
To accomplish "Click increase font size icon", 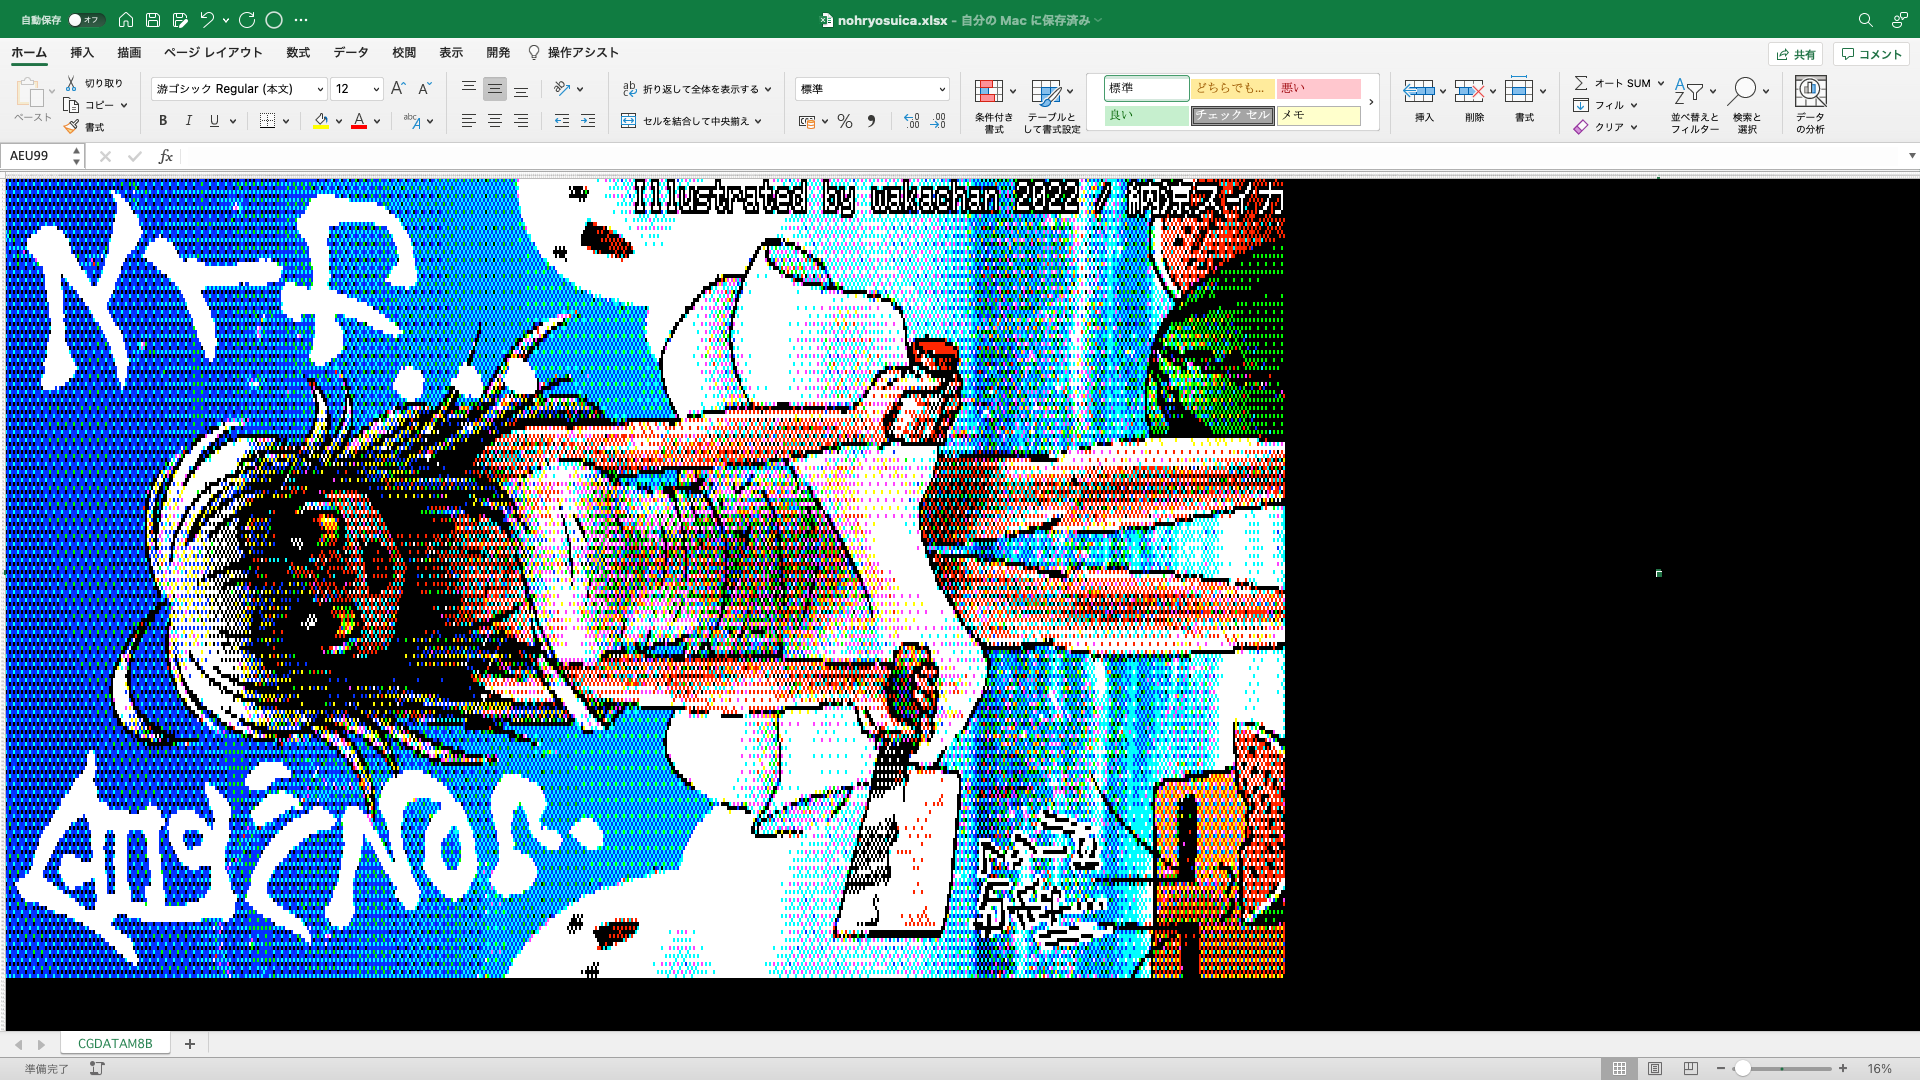I will pos(398,89).
